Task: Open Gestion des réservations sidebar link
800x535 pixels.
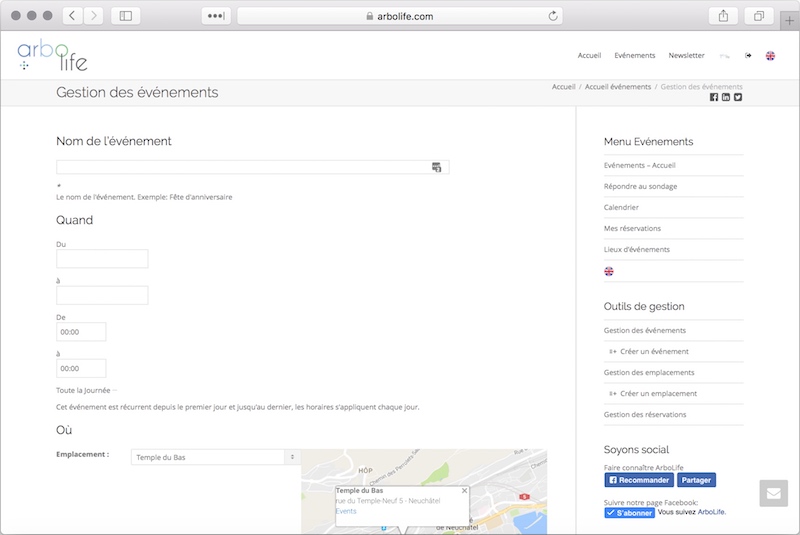Action: click(644, 414)
